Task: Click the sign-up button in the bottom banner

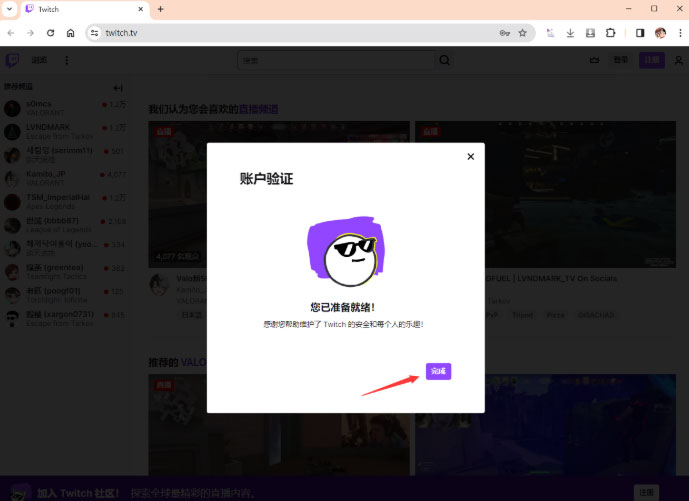Action: click(x=646, y=492)
